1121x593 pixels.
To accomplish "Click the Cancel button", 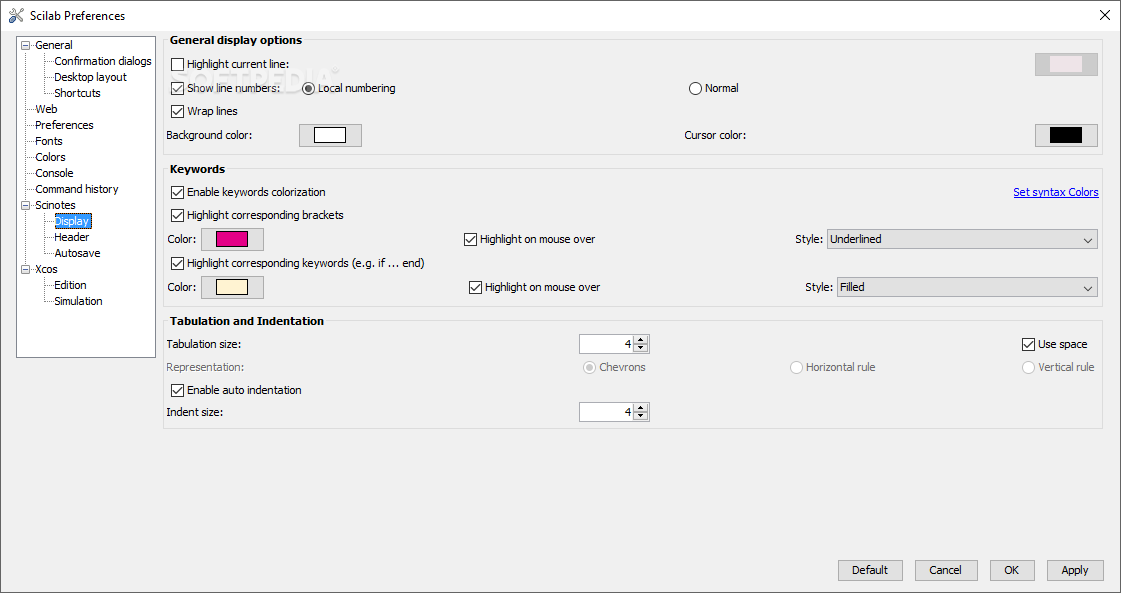I will click(x=945, y=570).
